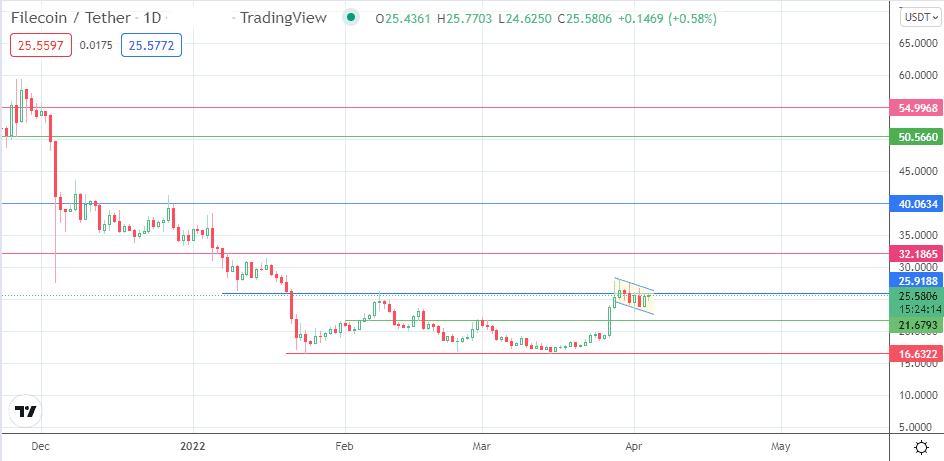Open the USDT currency dropdown
Viewport: 944px width, 461px height.
919,18
